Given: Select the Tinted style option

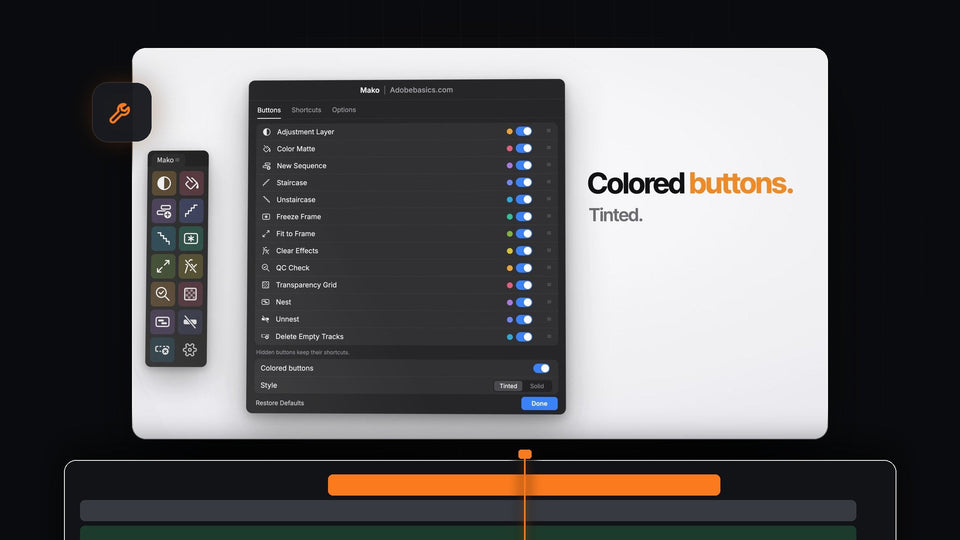Looking at the screenshot, I should pyautogui.click(x=508, y=386).
